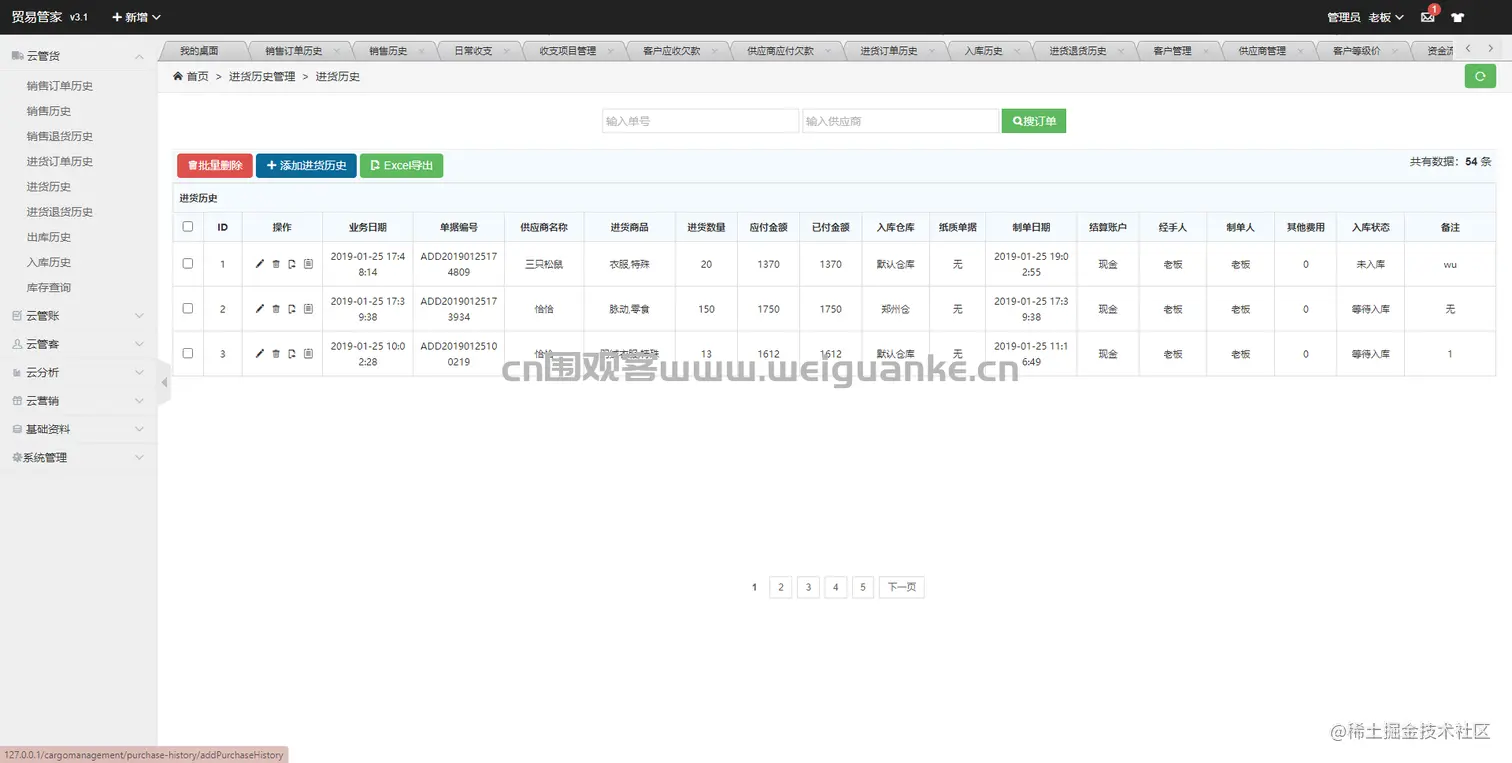1512x763 pixels.
Task: Open 销售退货历史 in the sidebar
Action: [60, 136]
